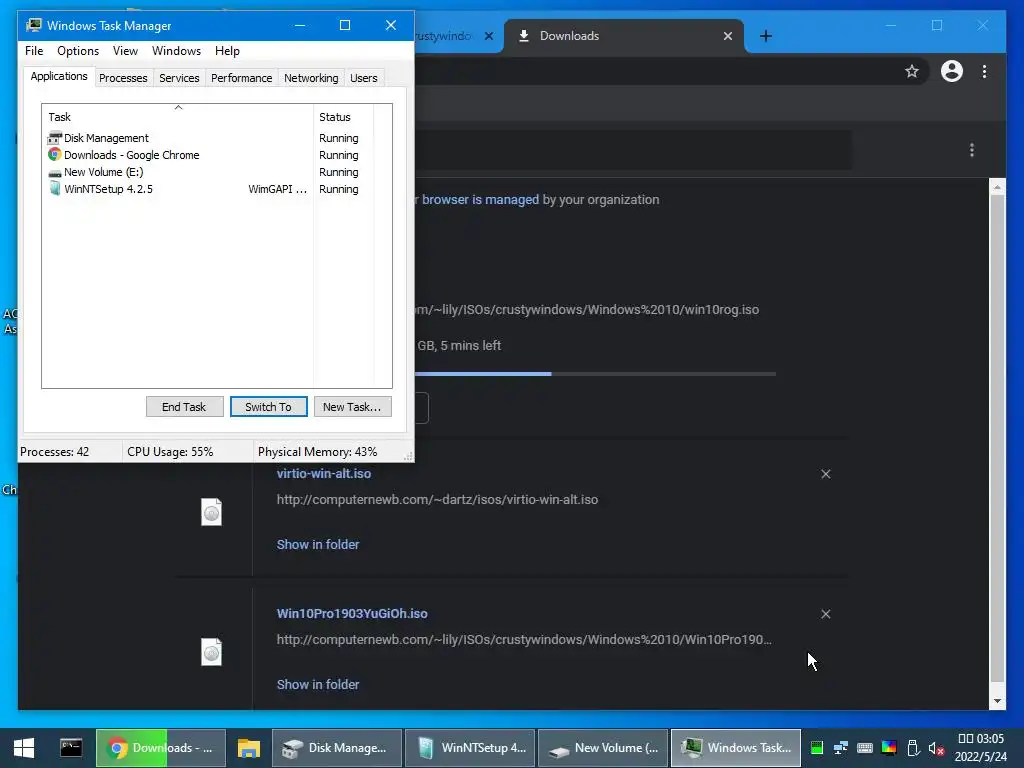Viewport: 1024px width, 768px height.
Task: Switch to the Processes tab
Action: (123, 78)
